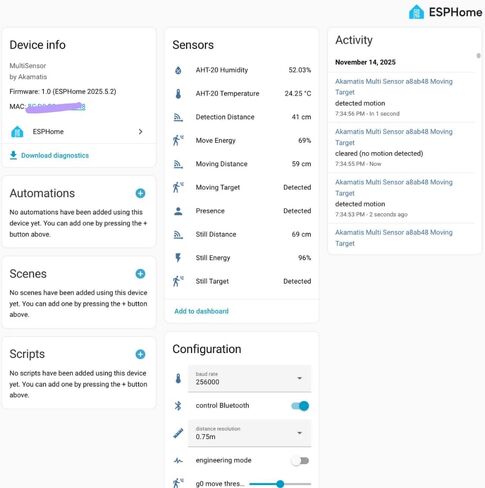This screenshot has height=488, width=485.
Task: Click the Still Energy lightning bolt icon
Action: click(178, 258)
